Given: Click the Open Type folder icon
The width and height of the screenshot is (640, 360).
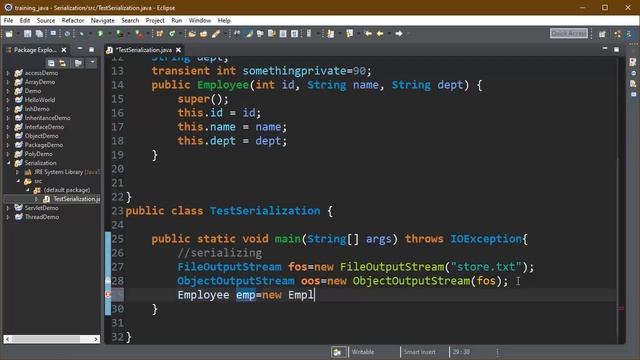Looking at the screenshot, I should pos(192,33).
